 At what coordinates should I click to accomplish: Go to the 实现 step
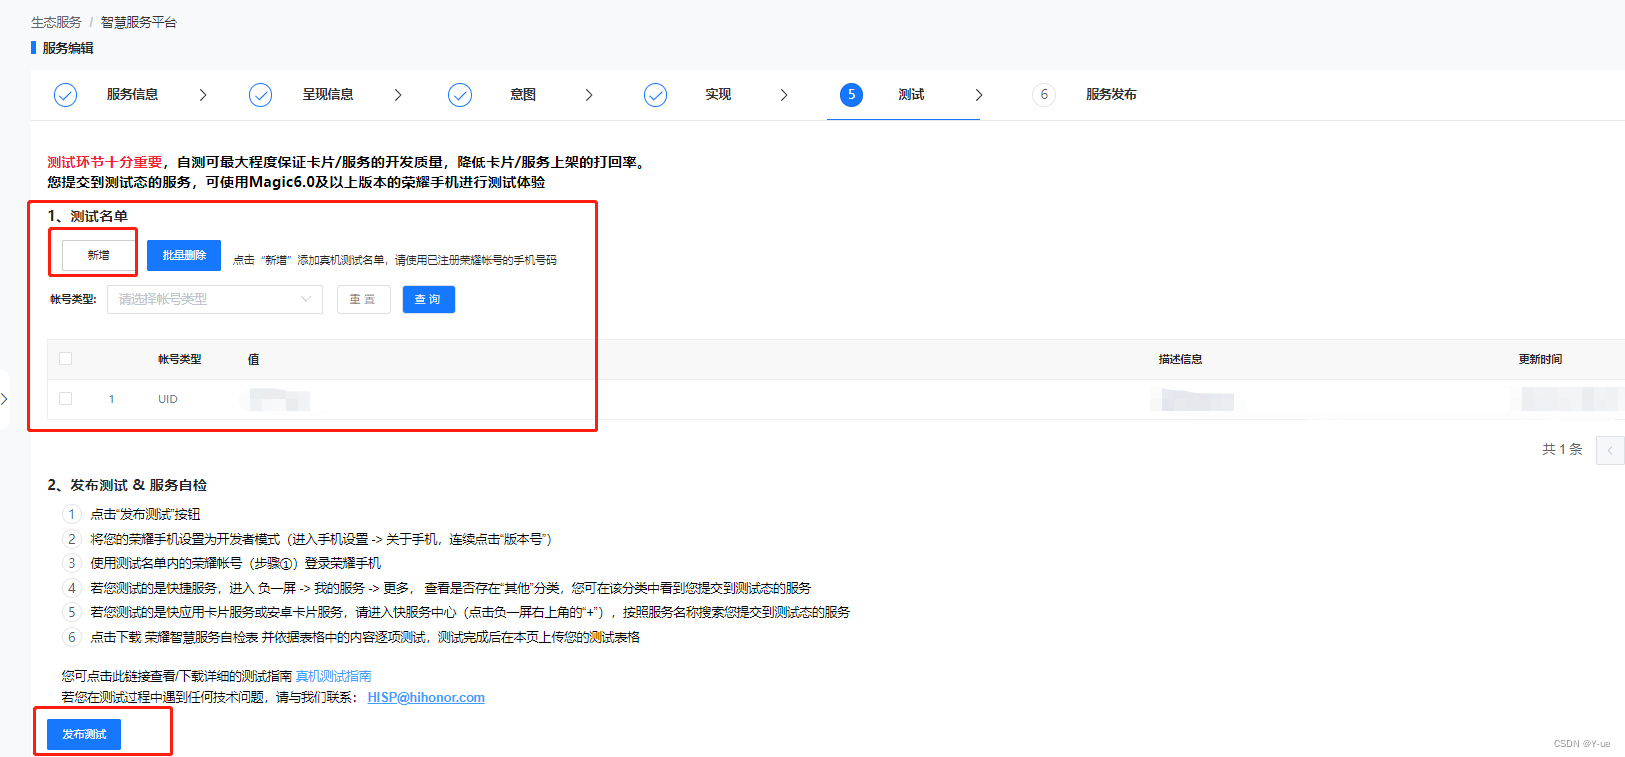pos(718,95)
